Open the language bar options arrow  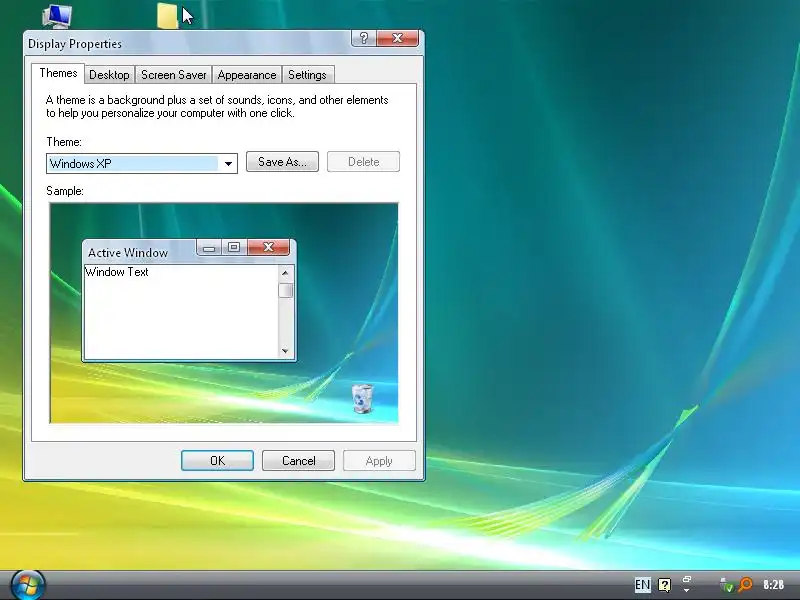pos(687,590)
